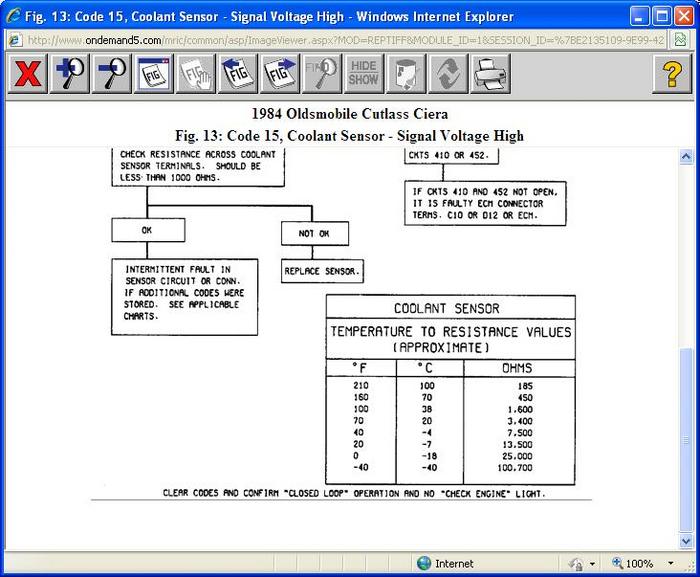Click the grayed FIG hand pan icon
The image size is (700, 577).
click(x=196, y=74)
